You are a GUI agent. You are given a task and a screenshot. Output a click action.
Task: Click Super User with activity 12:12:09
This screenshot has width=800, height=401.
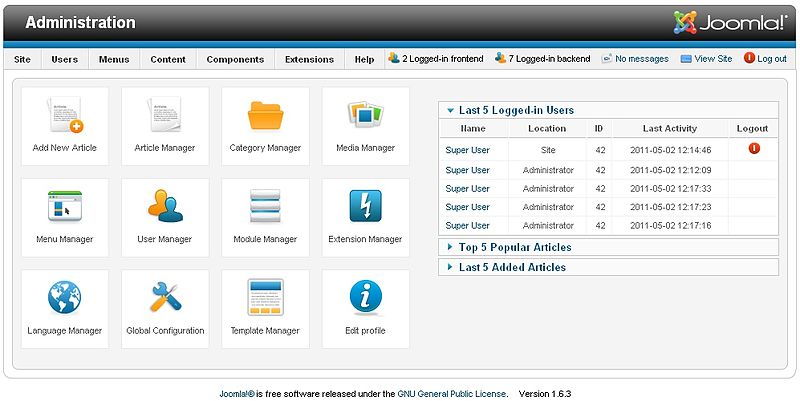click(467, 170)
